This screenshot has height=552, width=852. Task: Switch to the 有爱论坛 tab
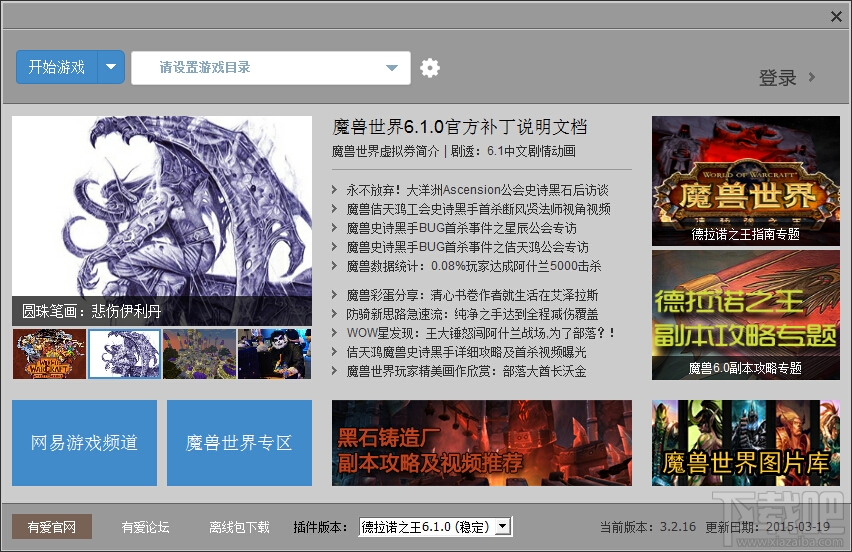click(x=146, y=527)
